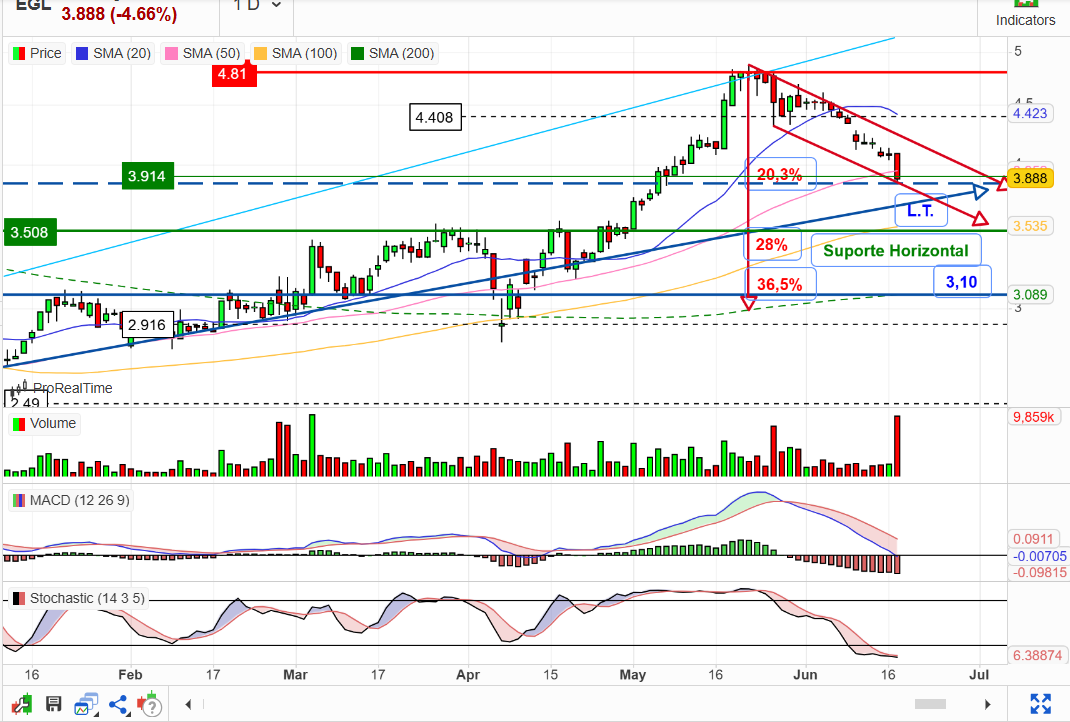The height and width of the screenshot is (722, 1070).
Task: Click the SMA (100) legend button
Action: pos(295,53)
